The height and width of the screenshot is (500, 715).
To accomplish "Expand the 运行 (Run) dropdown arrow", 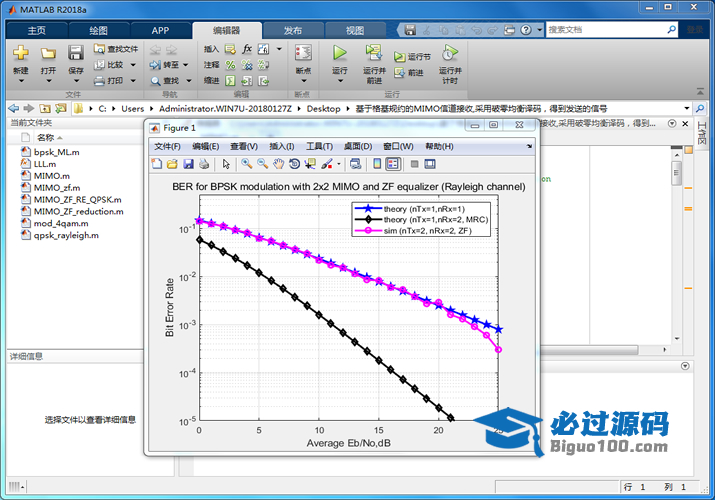I will (340, 81).
